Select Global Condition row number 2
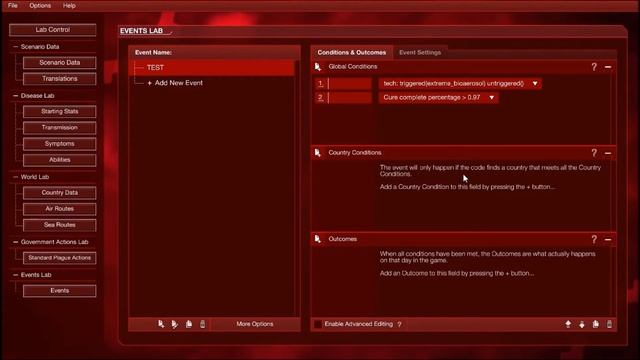640x360 pixels. click(320, 98)
